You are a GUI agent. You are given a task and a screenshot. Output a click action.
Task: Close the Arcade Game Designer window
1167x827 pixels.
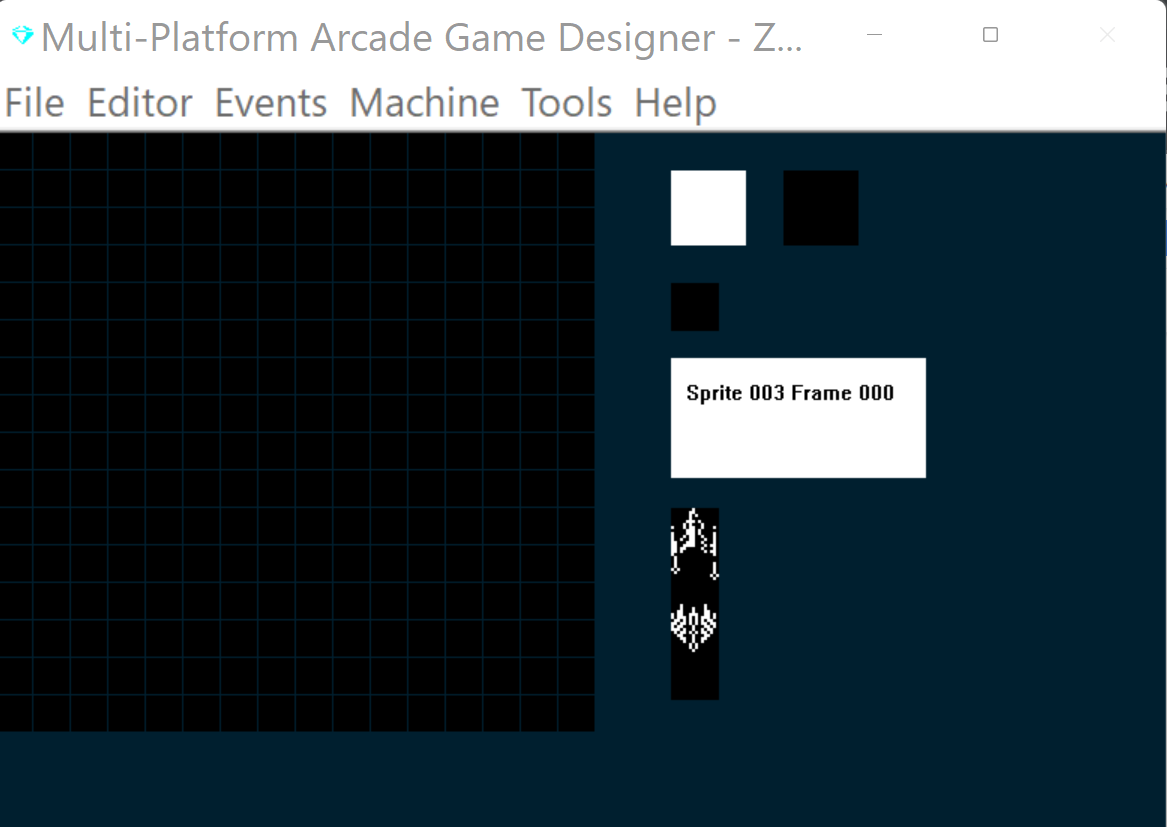pos(1107,34)
